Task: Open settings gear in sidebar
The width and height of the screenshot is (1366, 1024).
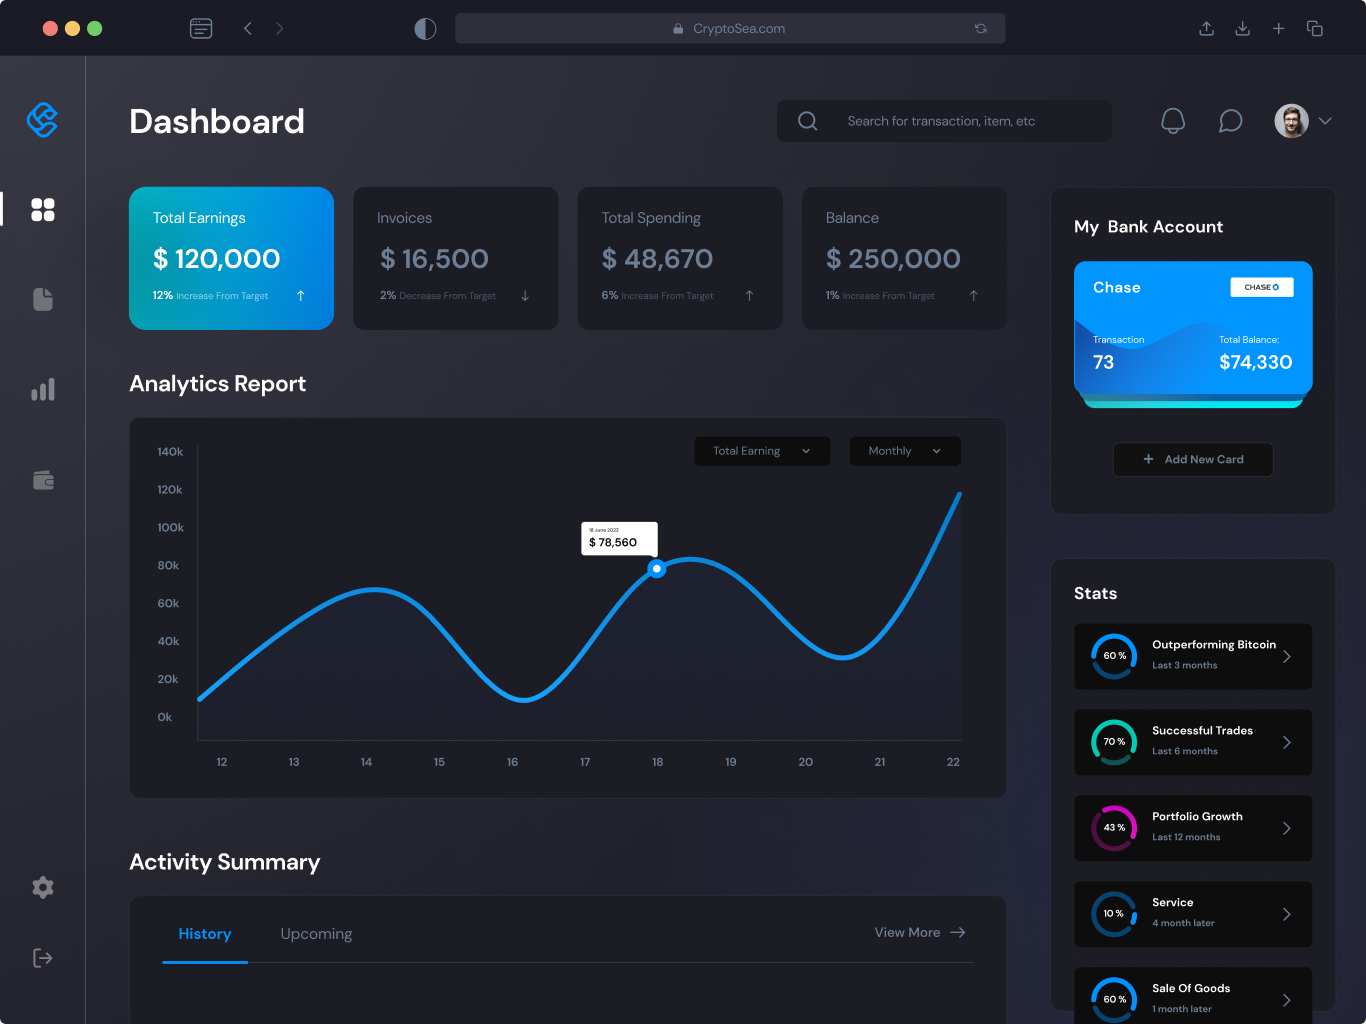Action: [x=43, y=887]
